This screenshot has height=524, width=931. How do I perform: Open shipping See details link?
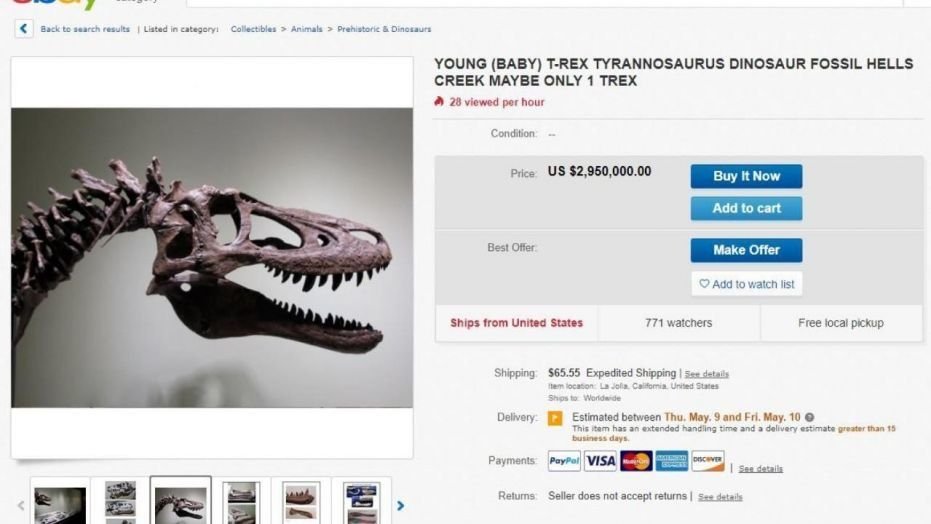pos(707,374)
